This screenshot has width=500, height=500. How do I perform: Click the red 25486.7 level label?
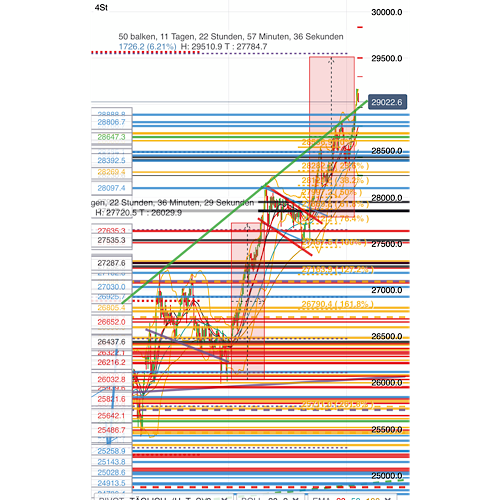point(111,430)
